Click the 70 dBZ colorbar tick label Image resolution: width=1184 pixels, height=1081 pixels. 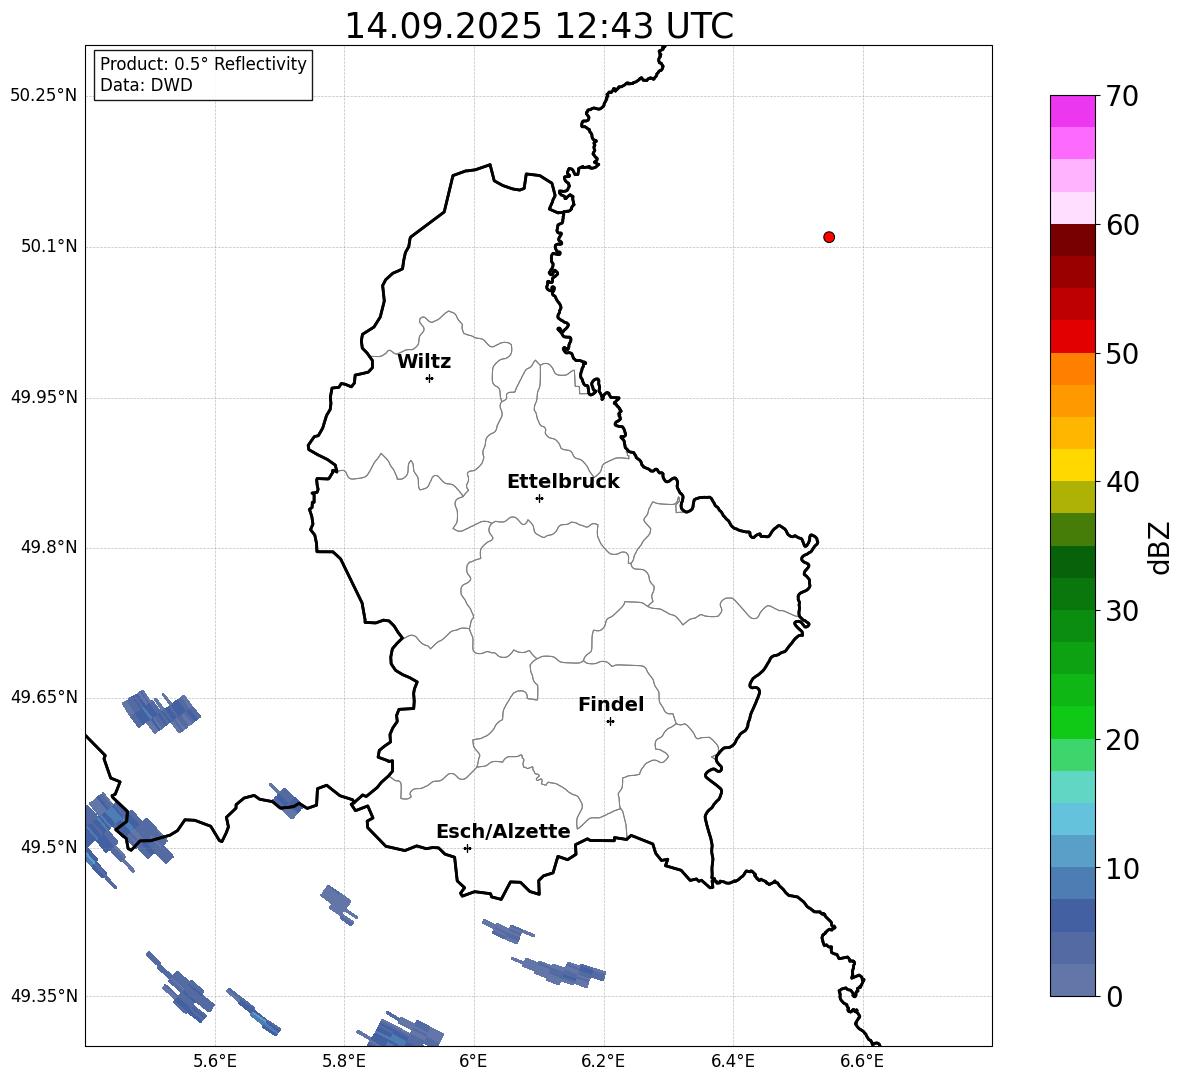point(1122,96)
